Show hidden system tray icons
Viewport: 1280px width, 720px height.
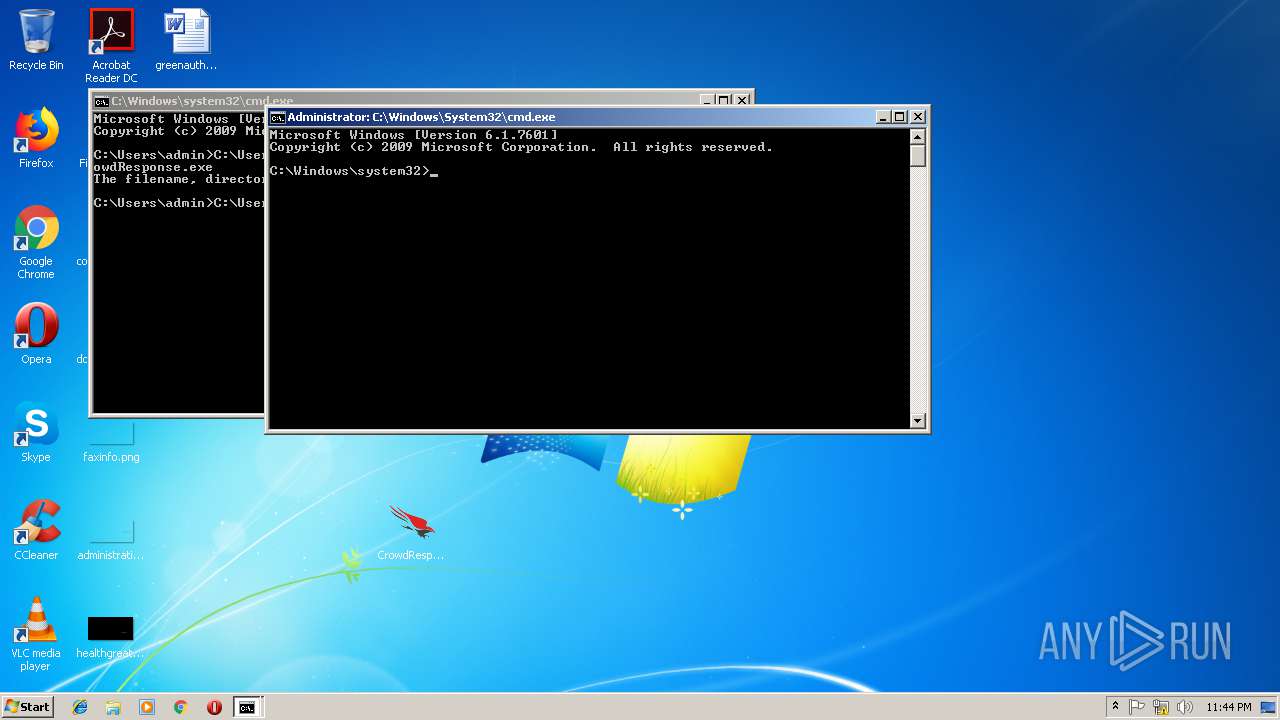pyautogui.click(x=1116, y=707)
